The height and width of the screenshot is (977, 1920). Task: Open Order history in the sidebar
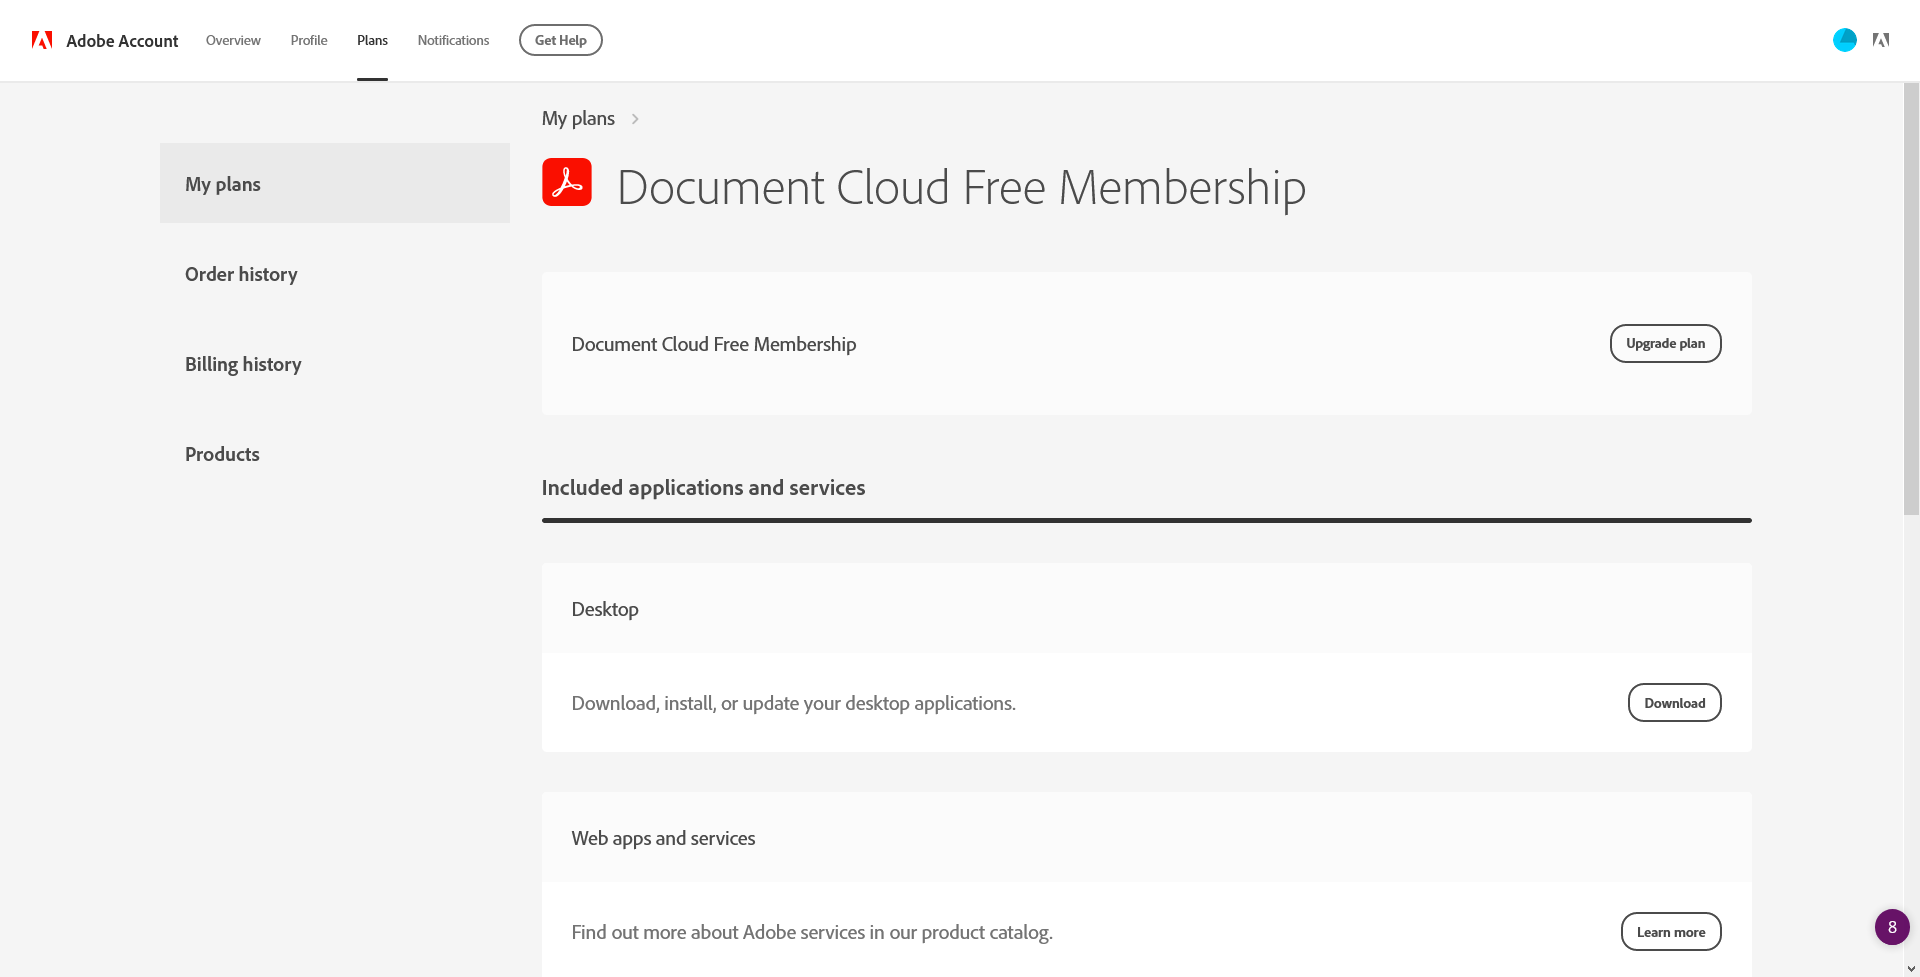(x=241, y=274)
